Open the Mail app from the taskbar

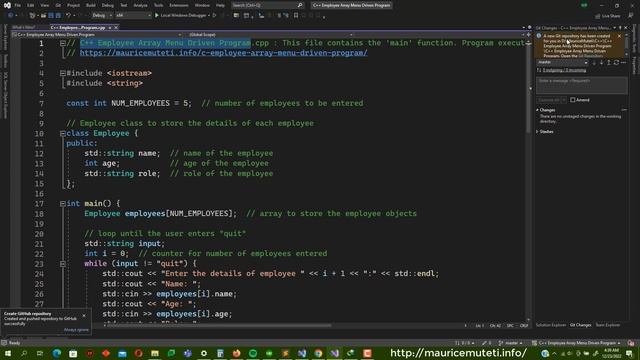coord(122,353)
